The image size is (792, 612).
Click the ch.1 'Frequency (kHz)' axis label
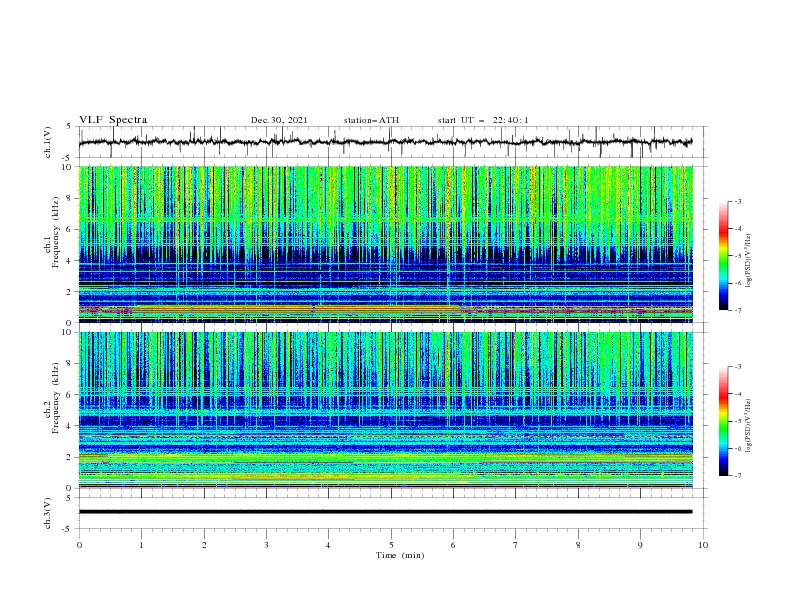point(55,232)
